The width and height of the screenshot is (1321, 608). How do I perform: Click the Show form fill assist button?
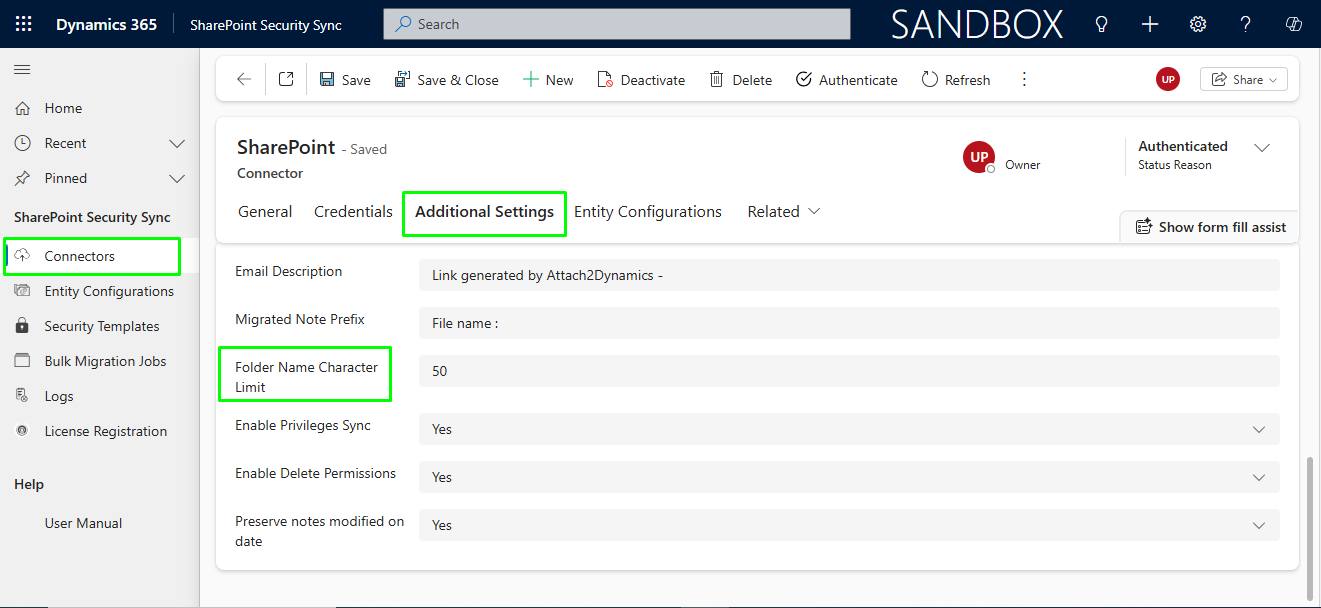pyautogui.click(x=1210, y=227)
